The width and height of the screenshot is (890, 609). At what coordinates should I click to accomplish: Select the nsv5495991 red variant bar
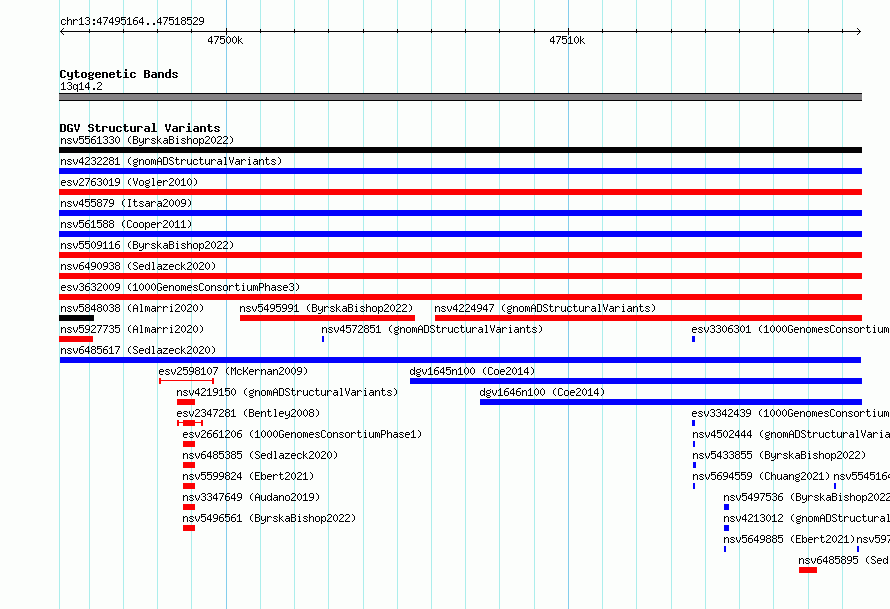[x=327, y=318]
